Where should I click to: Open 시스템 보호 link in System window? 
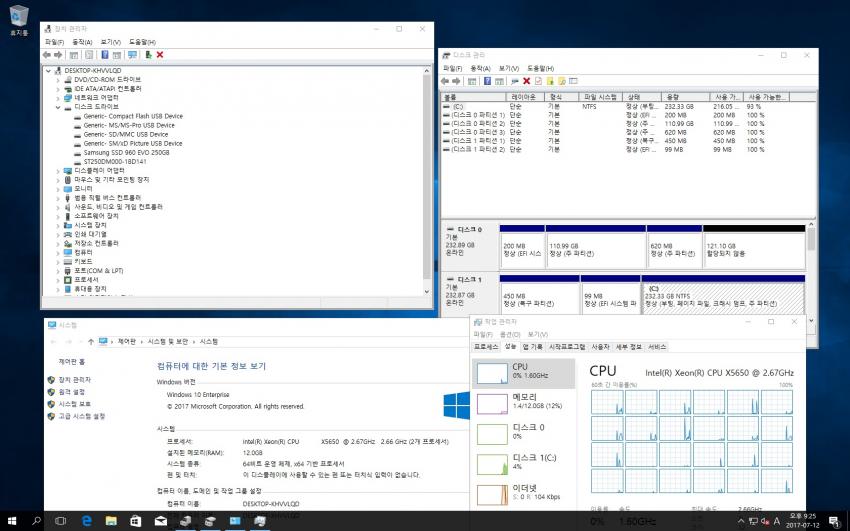(x=75, y=404)
